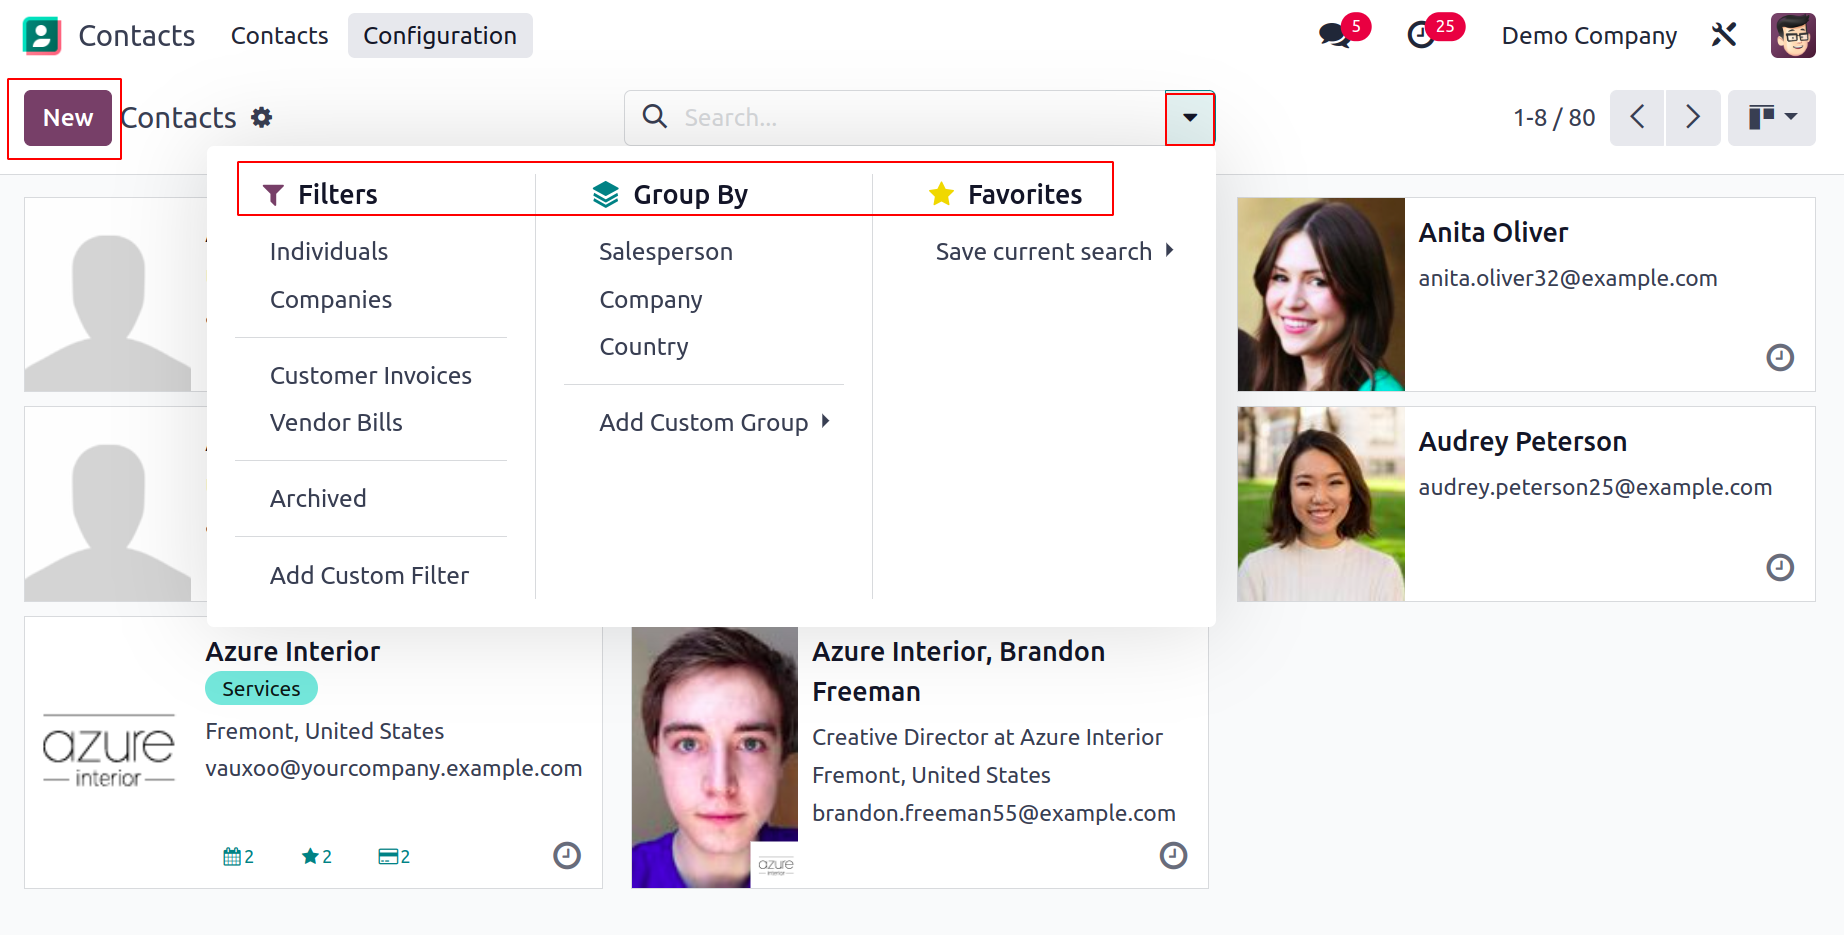This screenshot has width=1844, height=935.
Task: Click the New button
Action: click(x=68, y=118)
